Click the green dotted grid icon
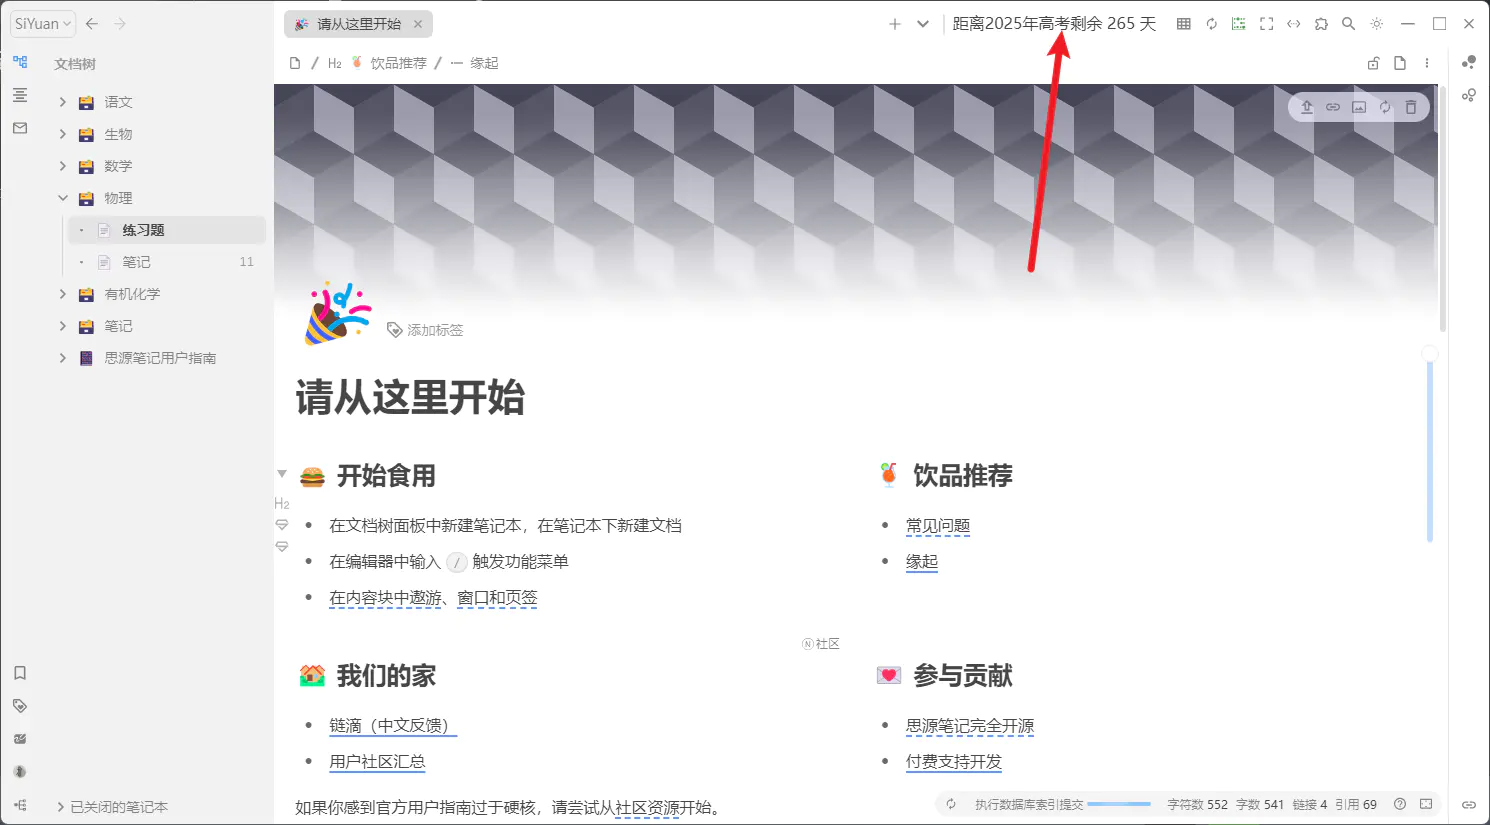Image resolution: width=1490 pixels, height=825 pixels. [1239, 24]
